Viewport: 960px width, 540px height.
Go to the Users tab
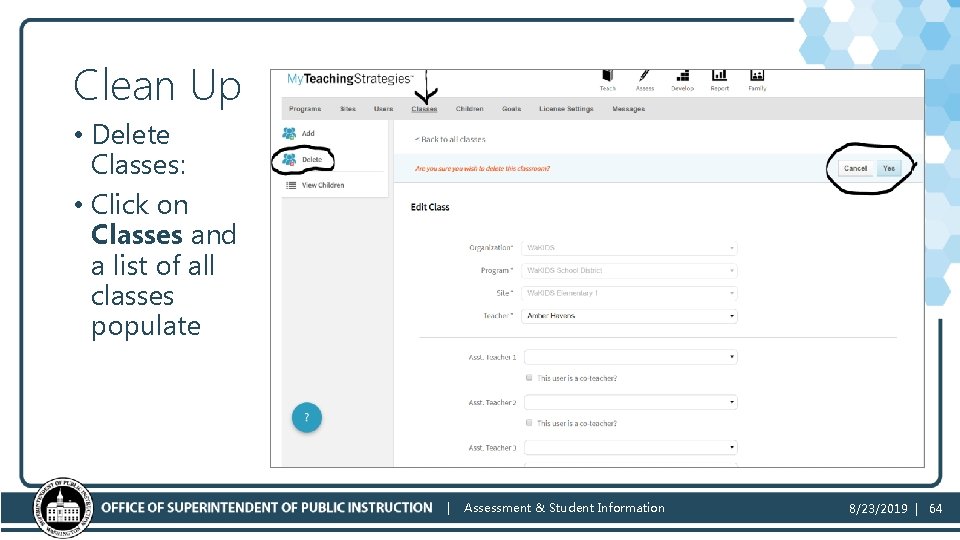pyautogui.click(x=383, y=109)
